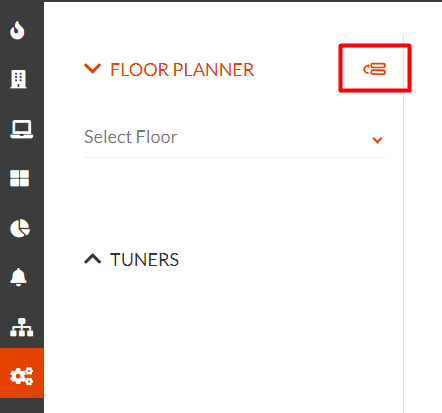Click the FLOOR PLANNER heading text

click(182, 70)
